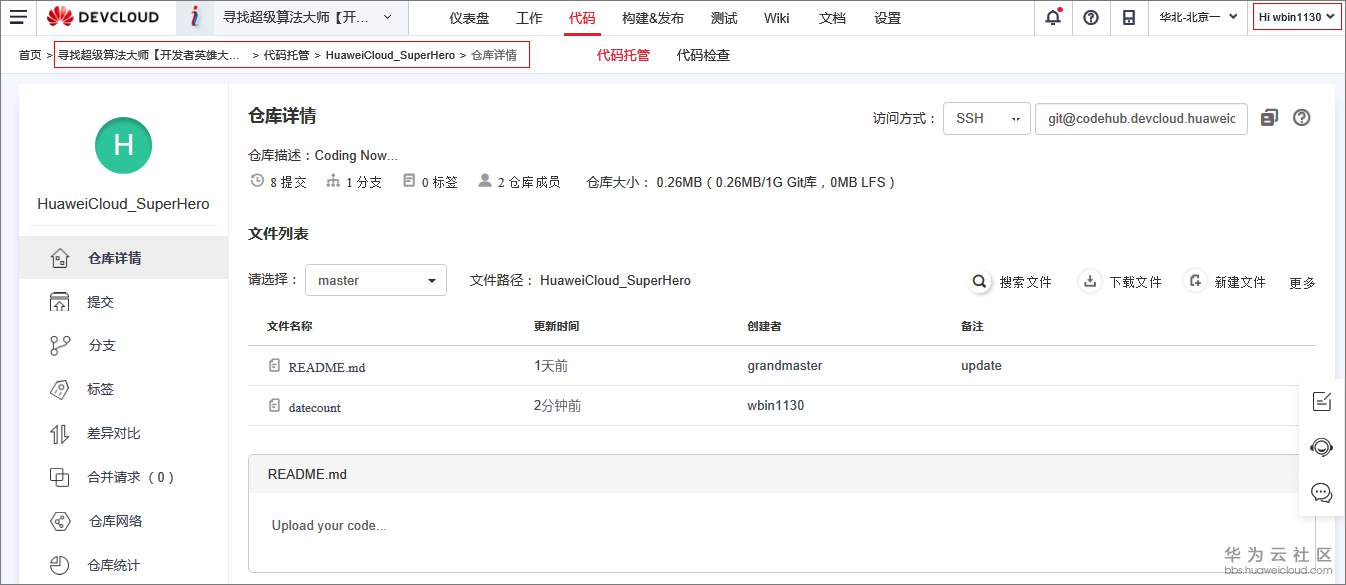Viewport: 1346px width, 585px height.
Task: Open datecount file link
Action: coord(315,407)
